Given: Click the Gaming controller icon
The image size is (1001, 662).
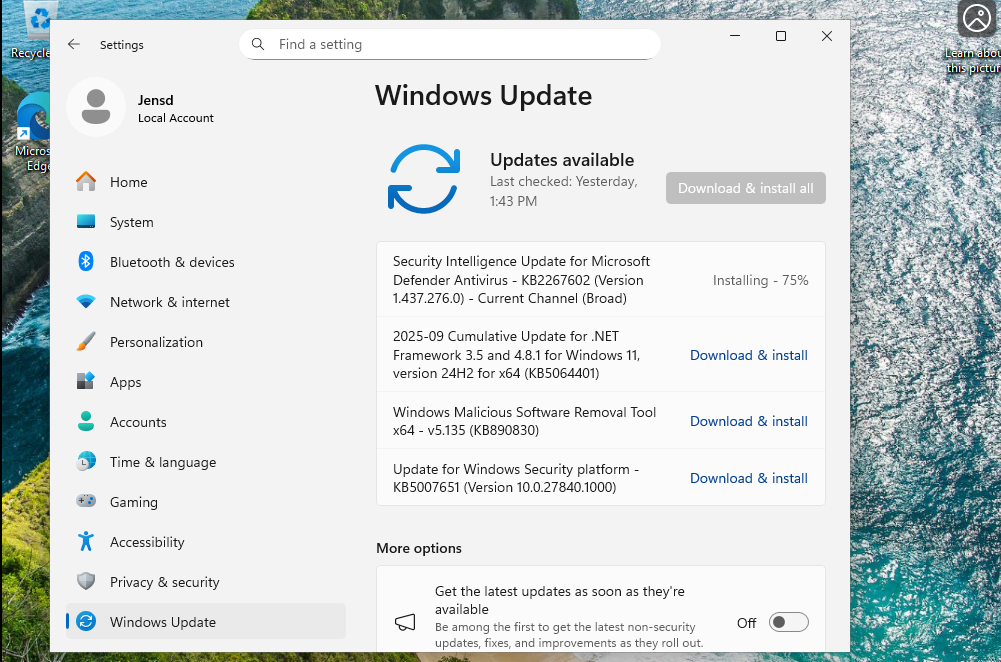Looking at the screenshot, I should tap(86, 502).
